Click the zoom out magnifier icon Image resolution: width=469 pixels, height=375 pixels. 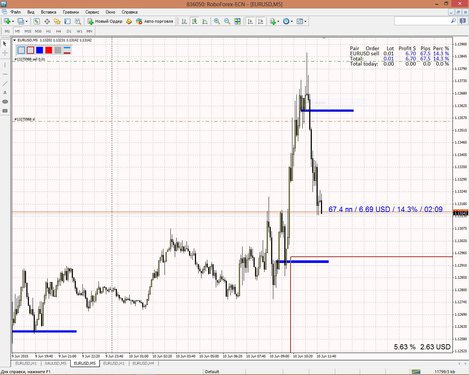pyautogui.click(x=227, y=21)
